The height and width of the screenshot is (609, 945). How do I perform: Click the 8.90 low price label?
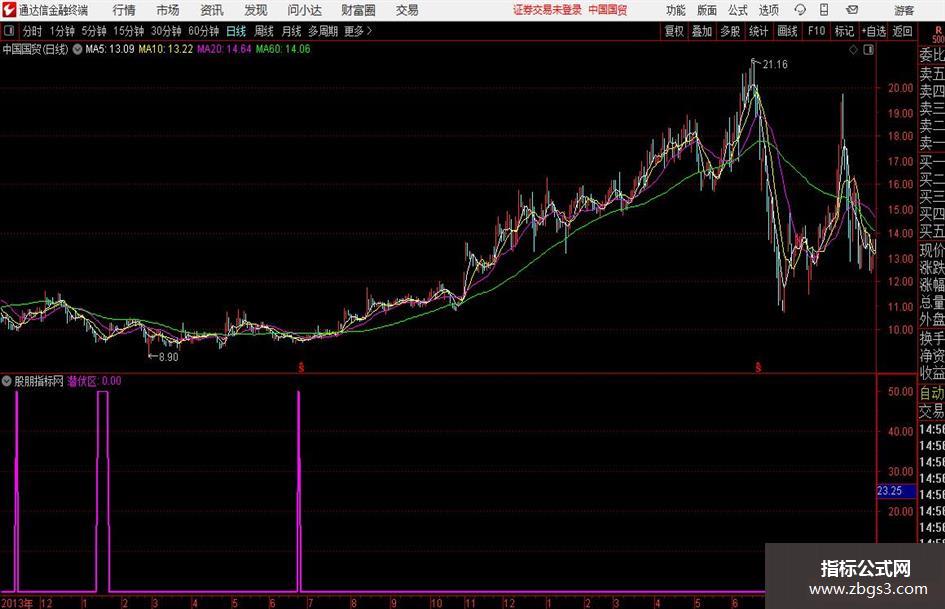coord(168,357)
